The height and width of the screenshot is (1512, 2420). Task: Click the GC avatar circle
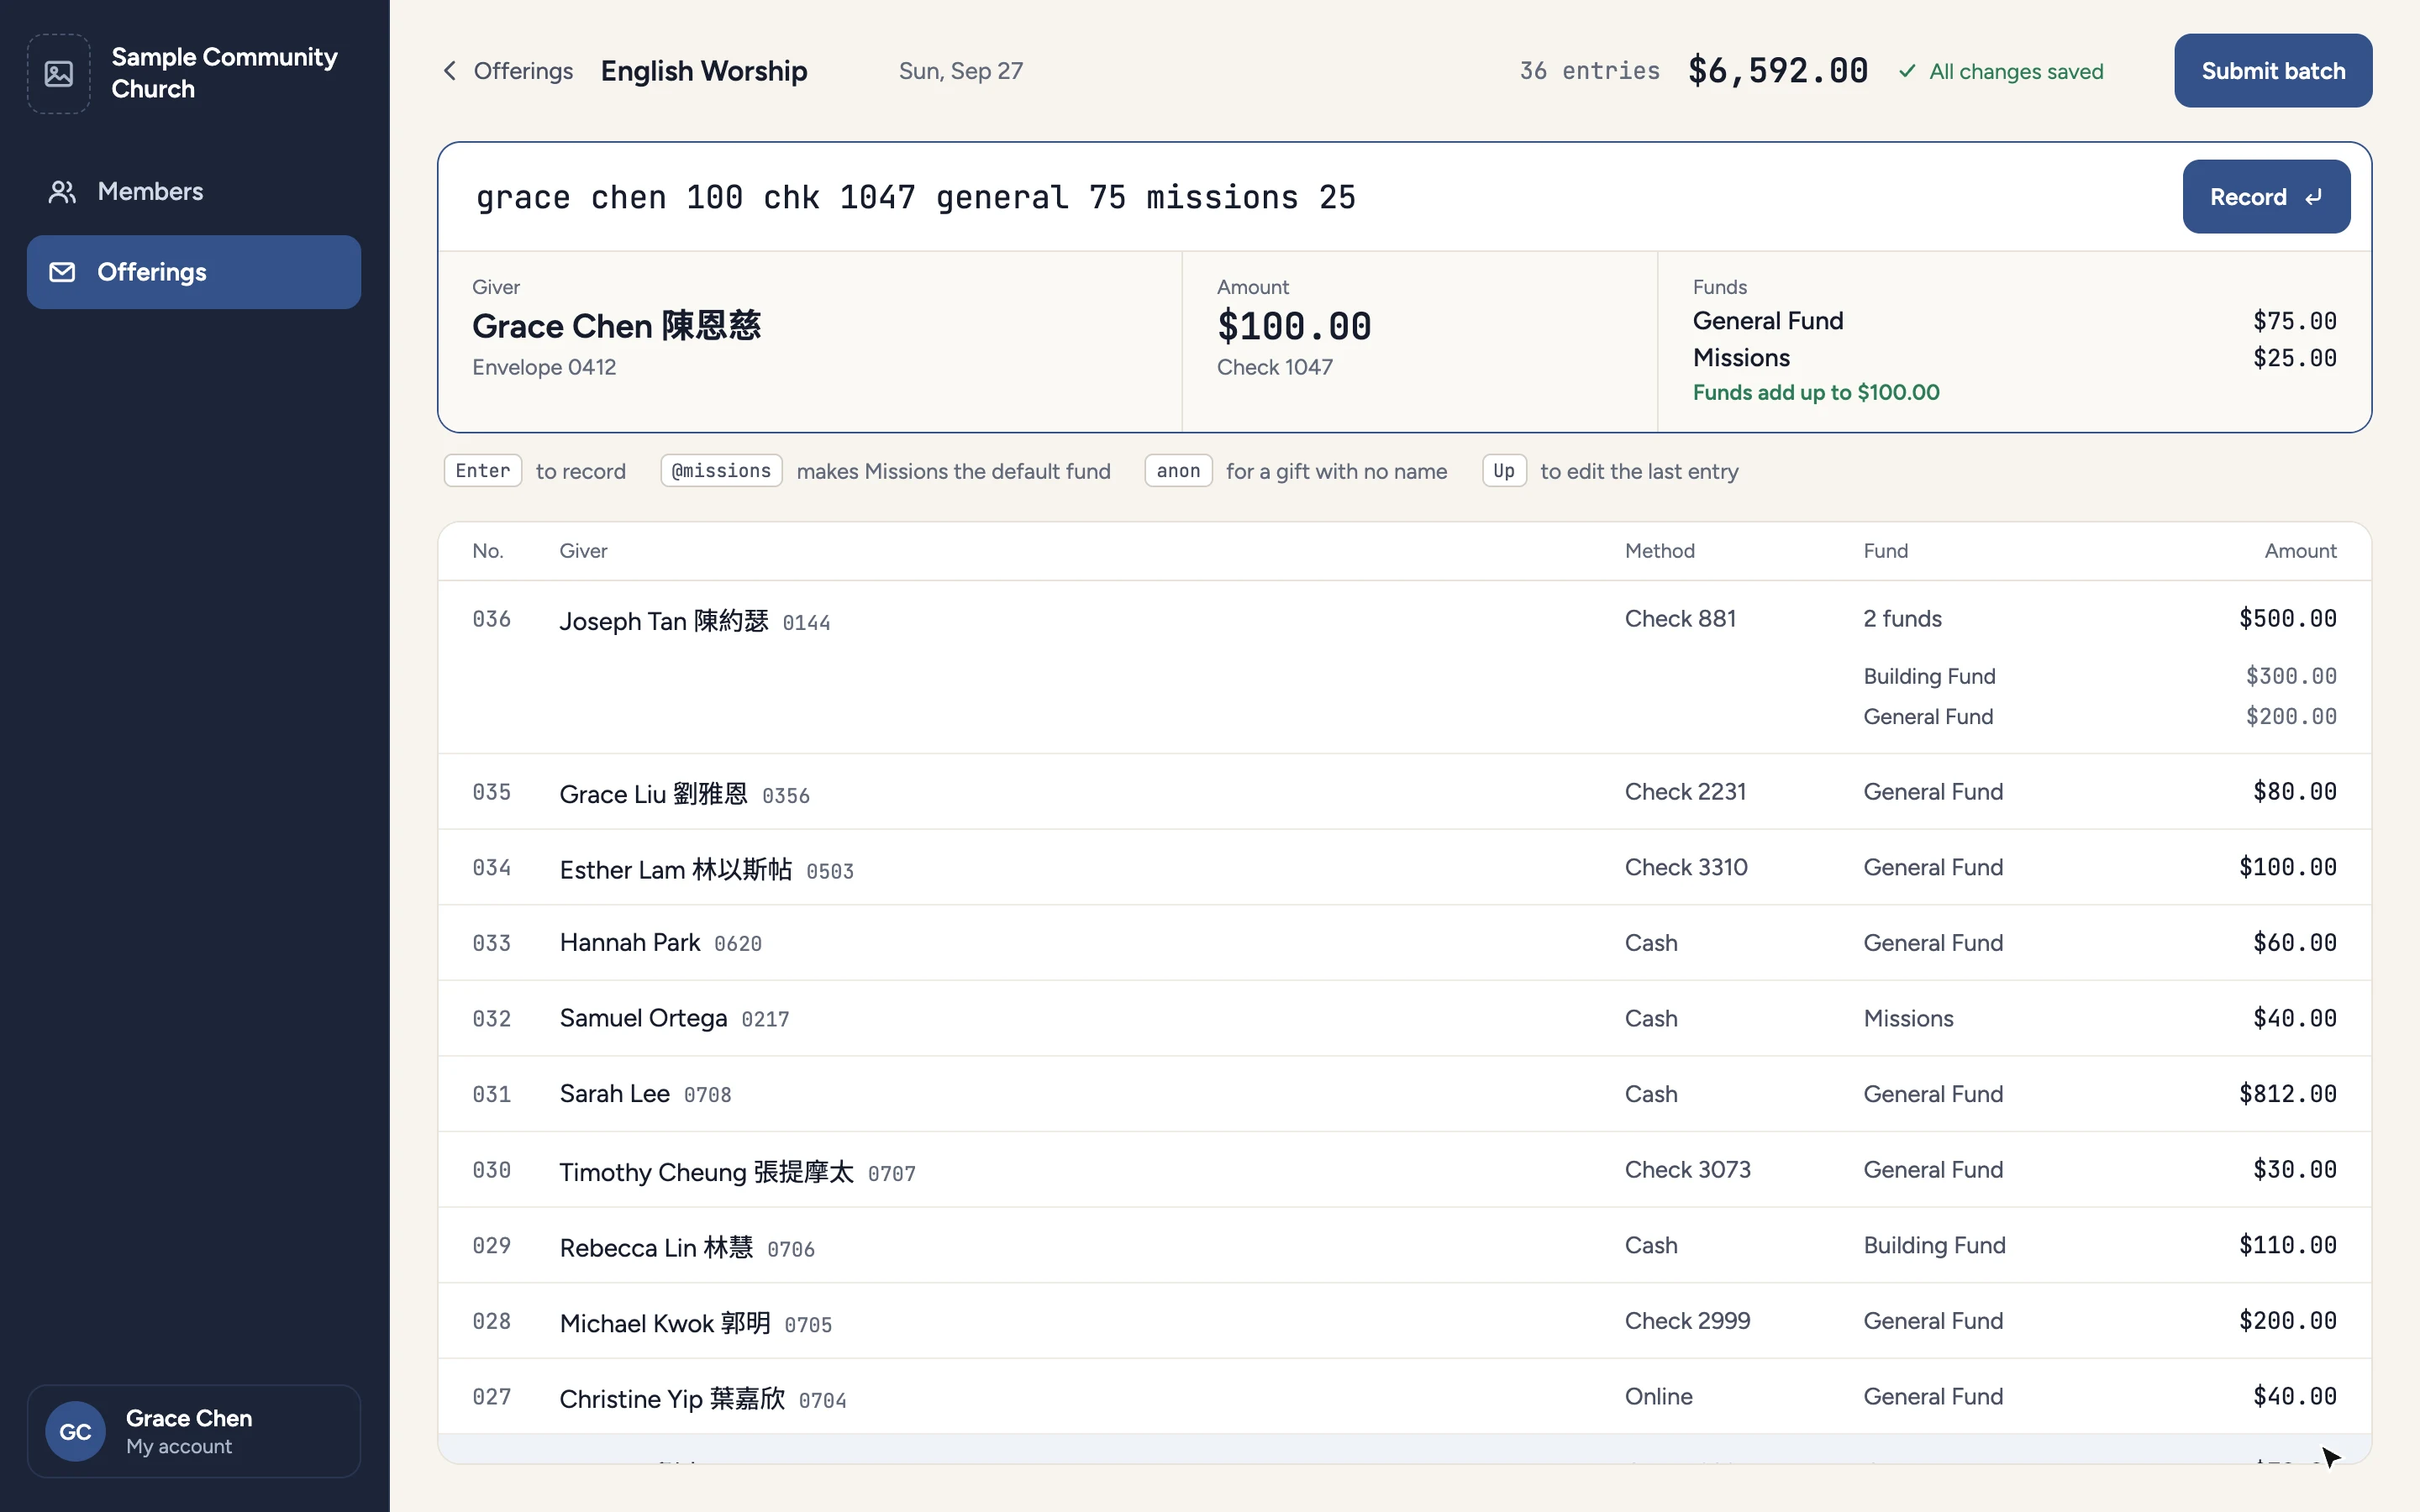coord(75,1431)
